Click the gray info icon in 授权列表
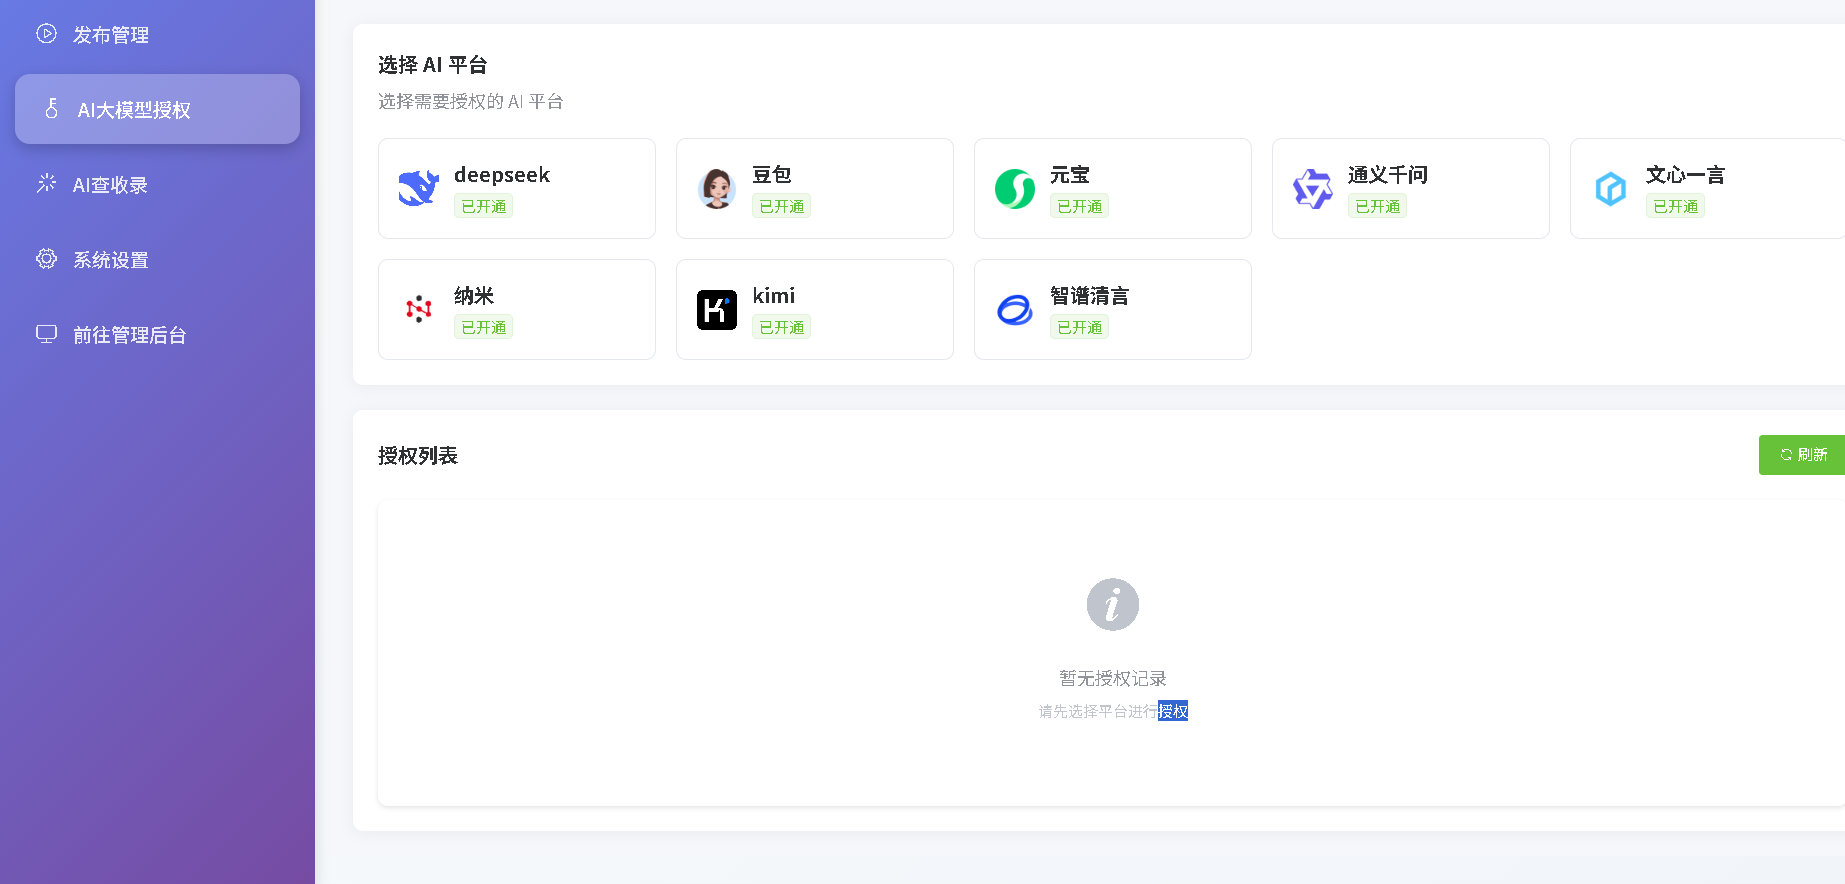 [x=1112, y=604]
